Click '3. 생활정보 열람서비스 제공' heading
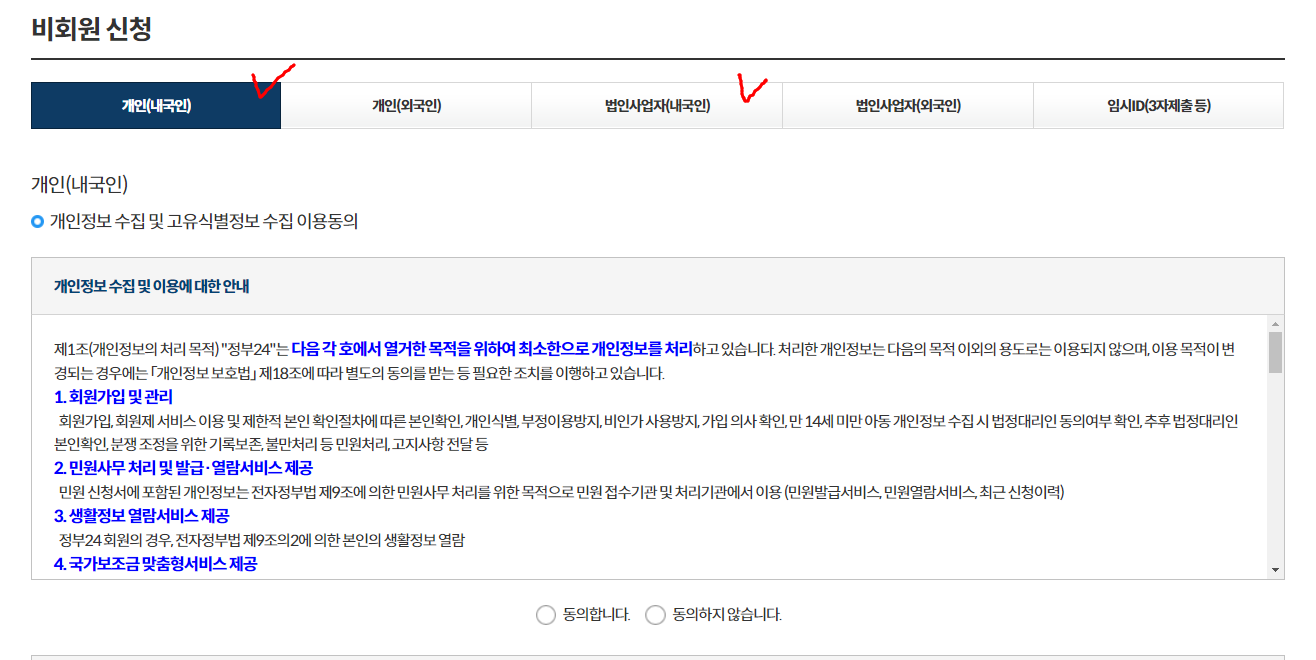Viewport: 1316px width, 660px height. (x=141, y=516)
